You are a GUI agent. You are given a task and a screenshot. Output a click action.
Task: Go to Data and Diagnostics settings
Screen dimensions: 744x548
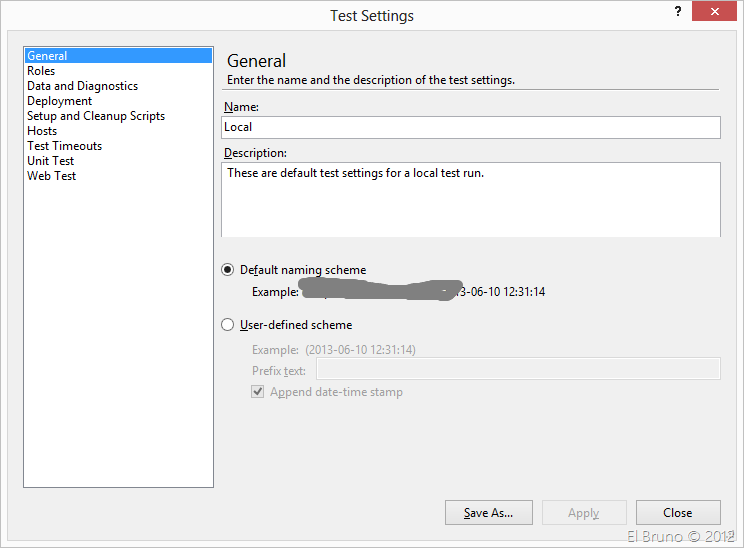pyautogui.click(x=82, y=86)
